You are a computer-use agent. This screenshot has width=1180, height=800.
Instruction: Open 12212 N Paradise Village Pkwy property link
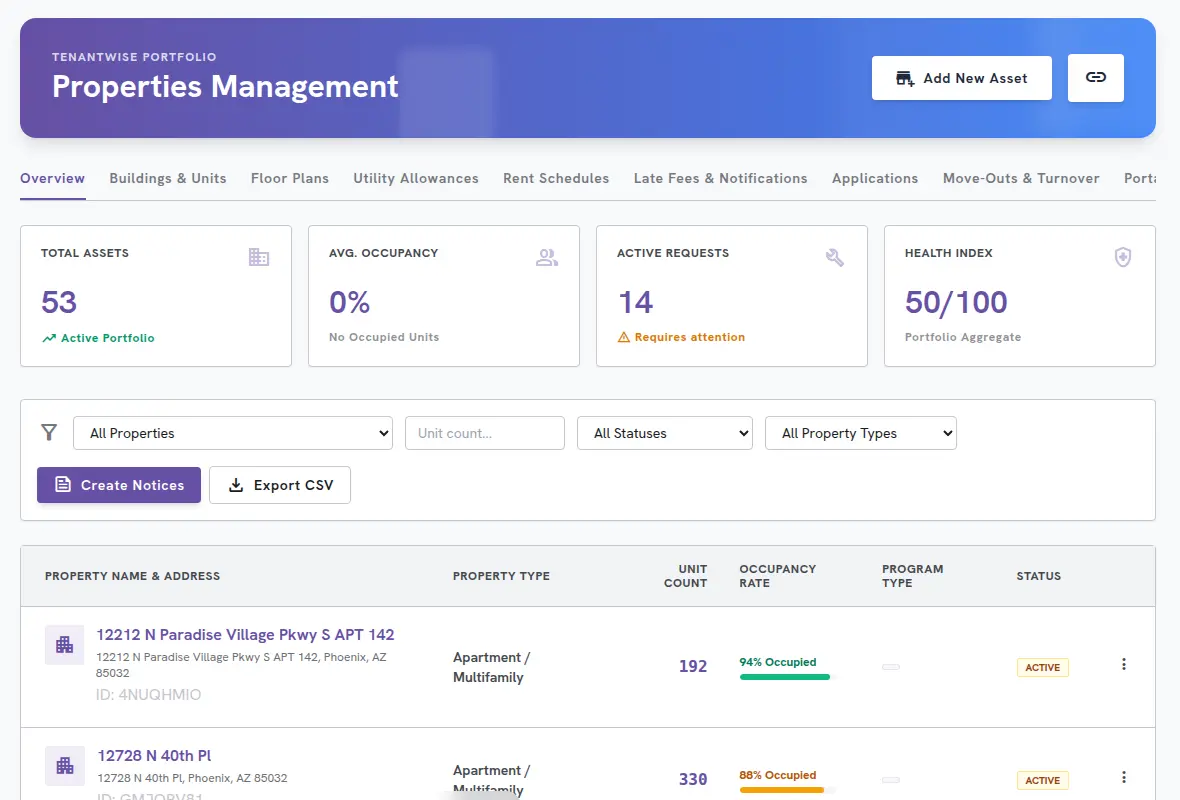pos(245,634)
